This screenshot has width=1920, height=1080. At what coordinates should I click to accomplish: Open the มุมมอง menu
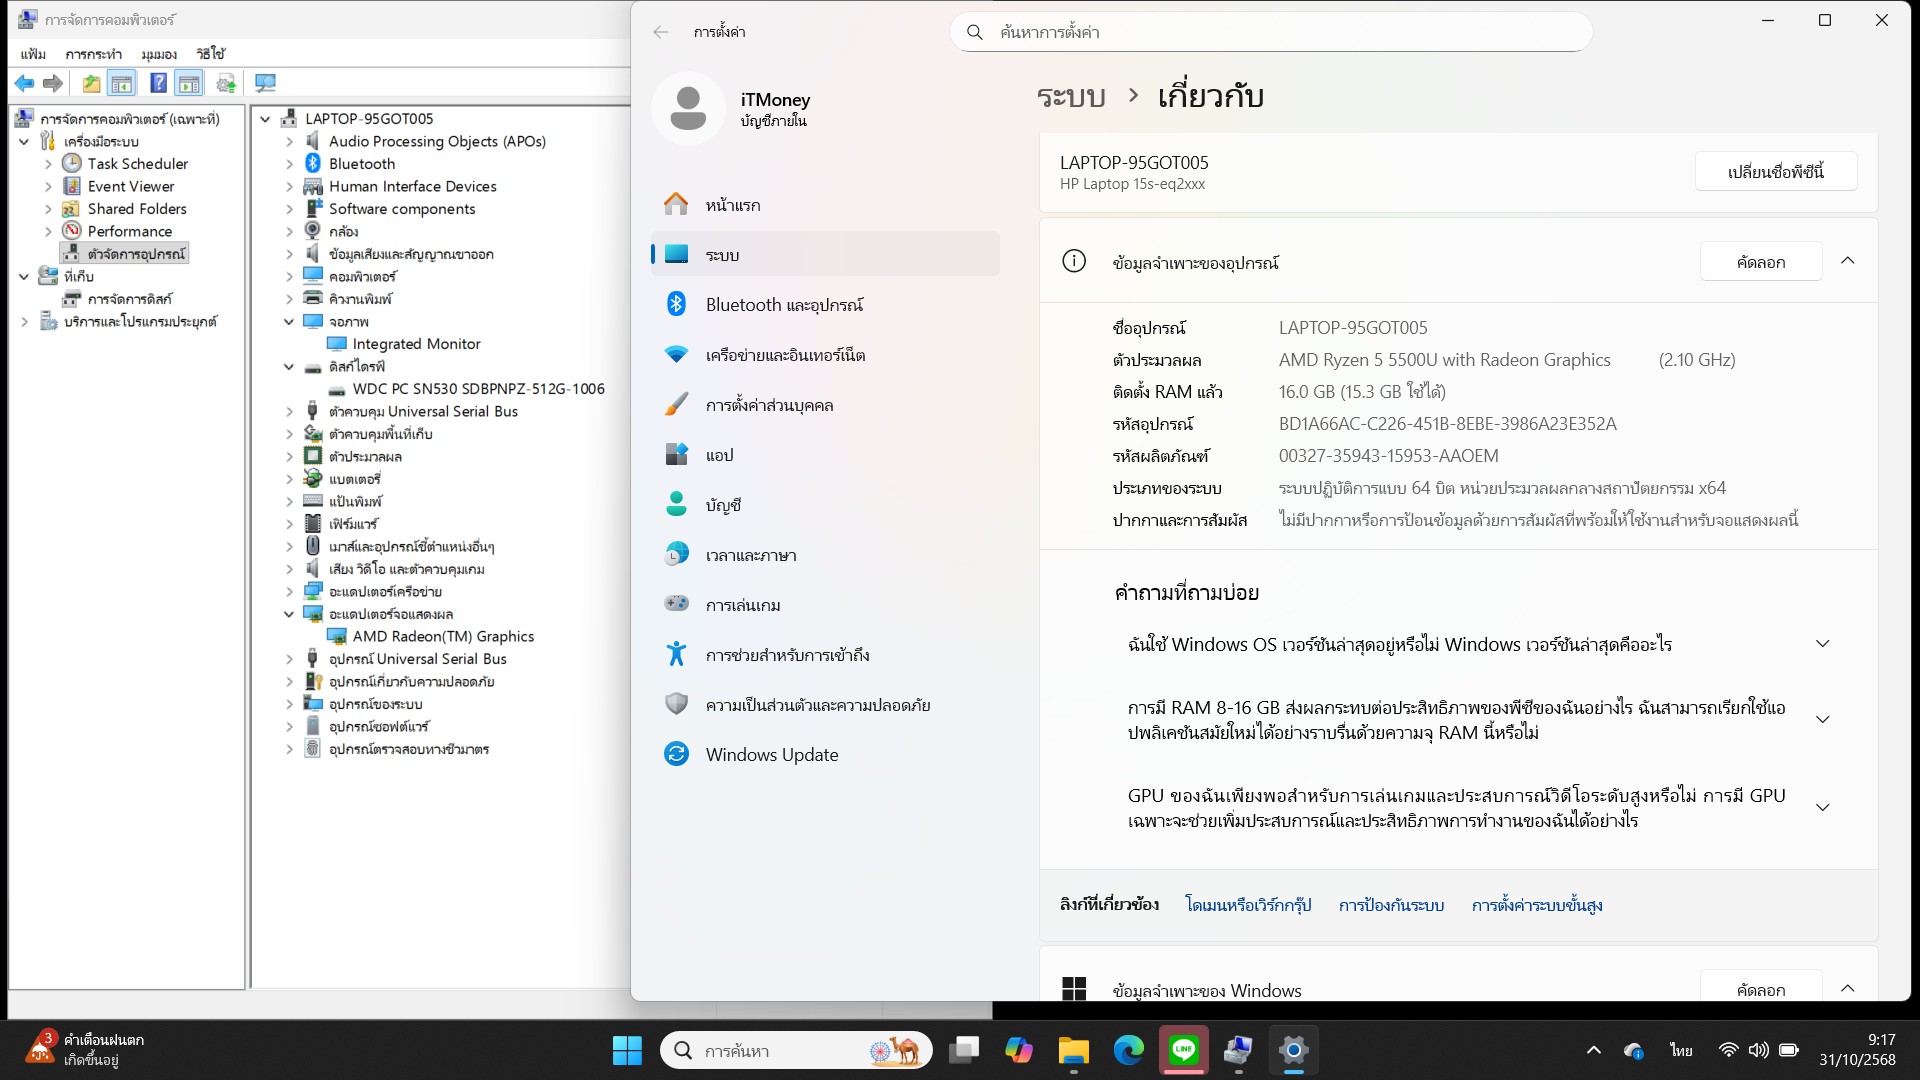[x=158, y=54]
